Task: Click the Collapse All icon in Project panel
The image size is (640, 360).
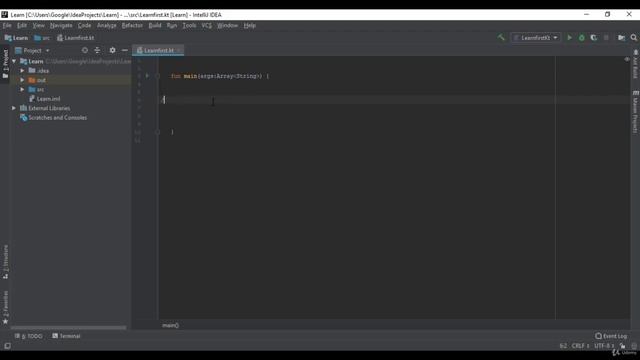Action: click(97, 50)
